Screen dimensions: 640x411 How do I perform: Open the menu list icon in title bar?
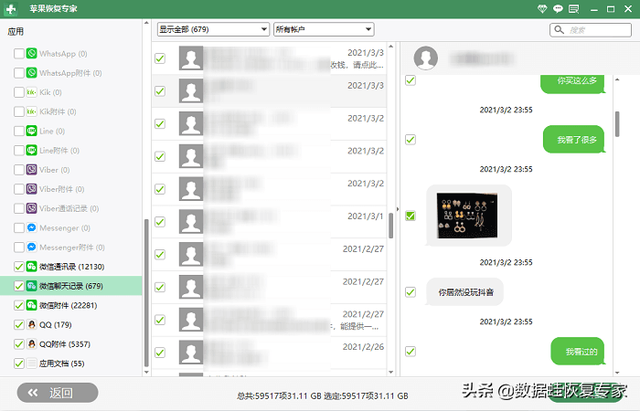(574, 9)
